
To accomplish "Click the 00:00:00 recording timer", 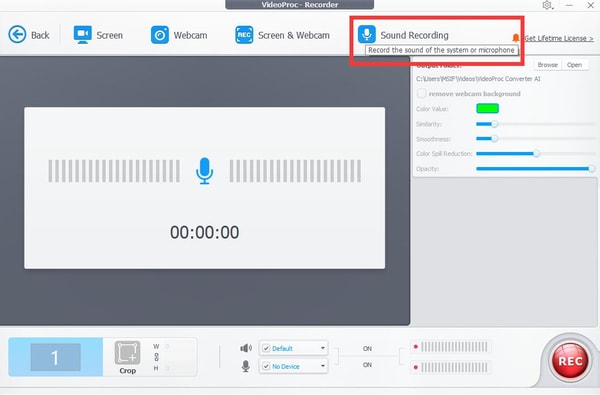I will coord(205,232).
